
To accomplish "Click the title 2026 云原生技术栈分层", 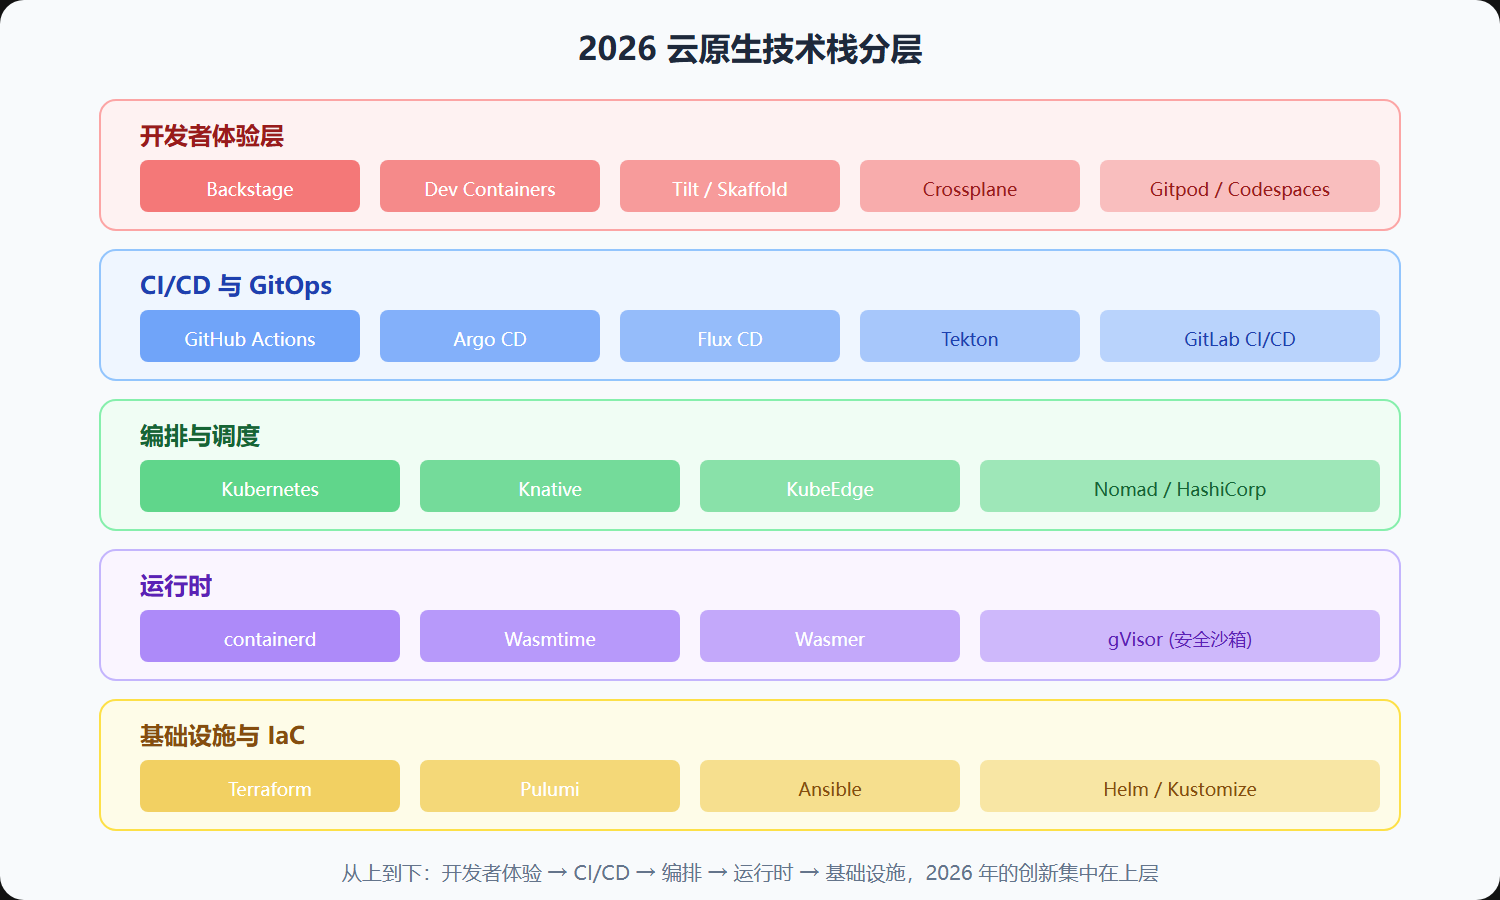I will [x=750, y=49].
